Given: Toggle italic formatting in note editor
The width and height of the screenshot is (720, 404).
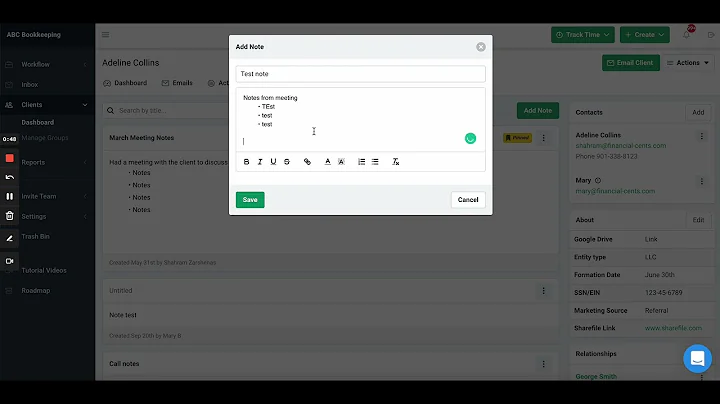Looking at the screenshot, I should [x=260, y=162].
